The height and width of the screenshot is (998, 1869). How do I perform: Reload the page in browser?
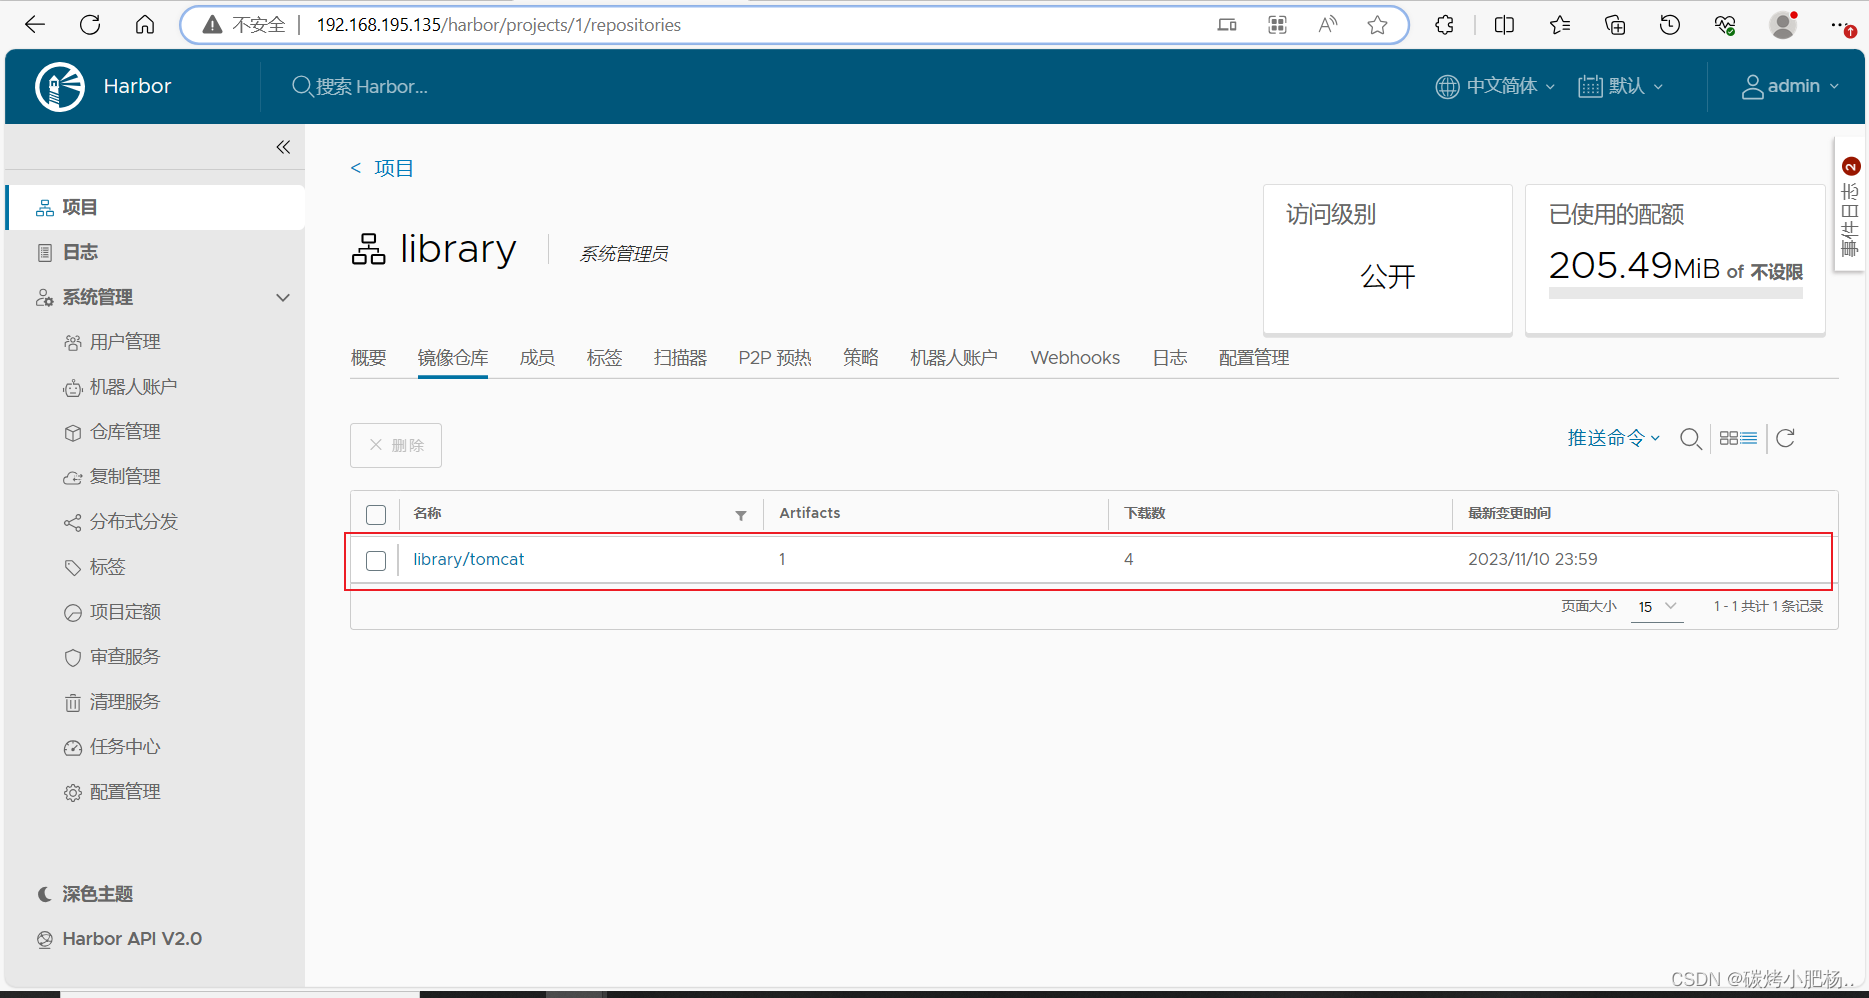click(90, 25)
